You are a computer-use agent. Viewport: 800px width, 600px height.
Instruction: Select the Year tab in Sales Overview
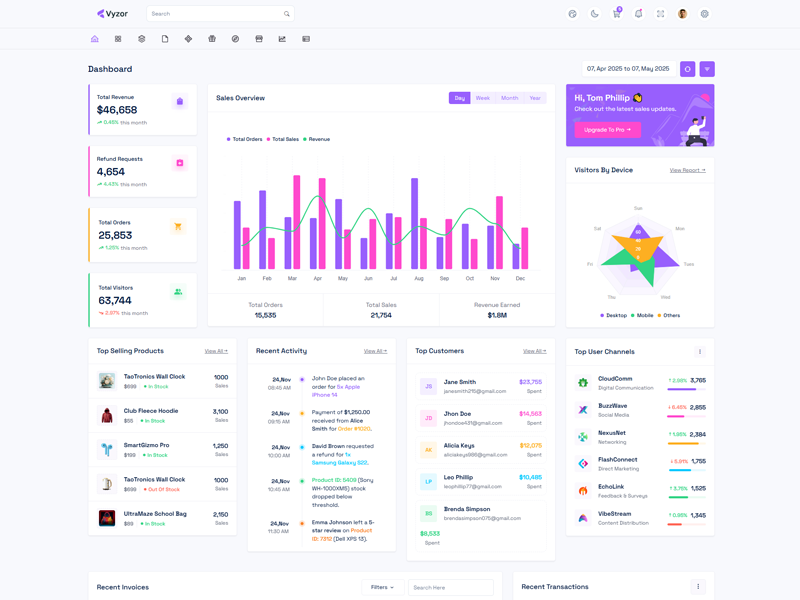pyautogui.click(x=535, y=98)
